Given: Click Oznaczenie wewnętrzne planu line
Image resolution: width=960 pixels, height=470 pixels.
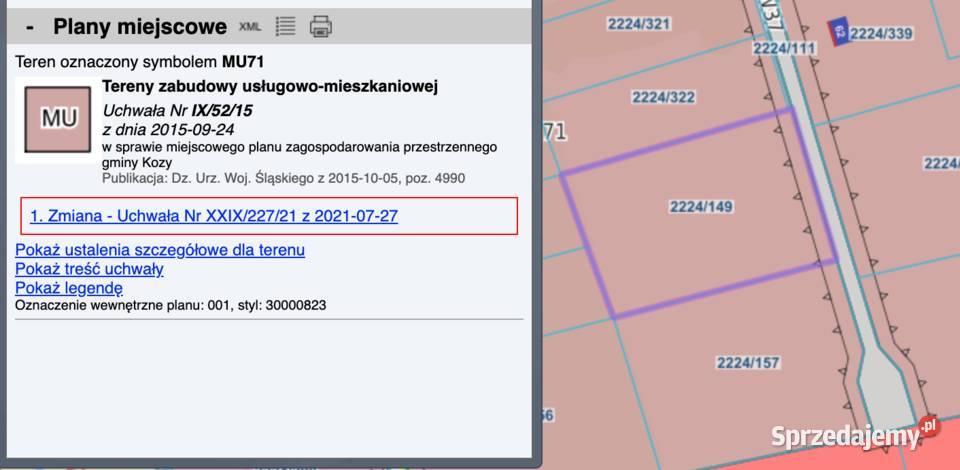Looking at the screenshot, I should pyautogui.click(x=171, y=305).
